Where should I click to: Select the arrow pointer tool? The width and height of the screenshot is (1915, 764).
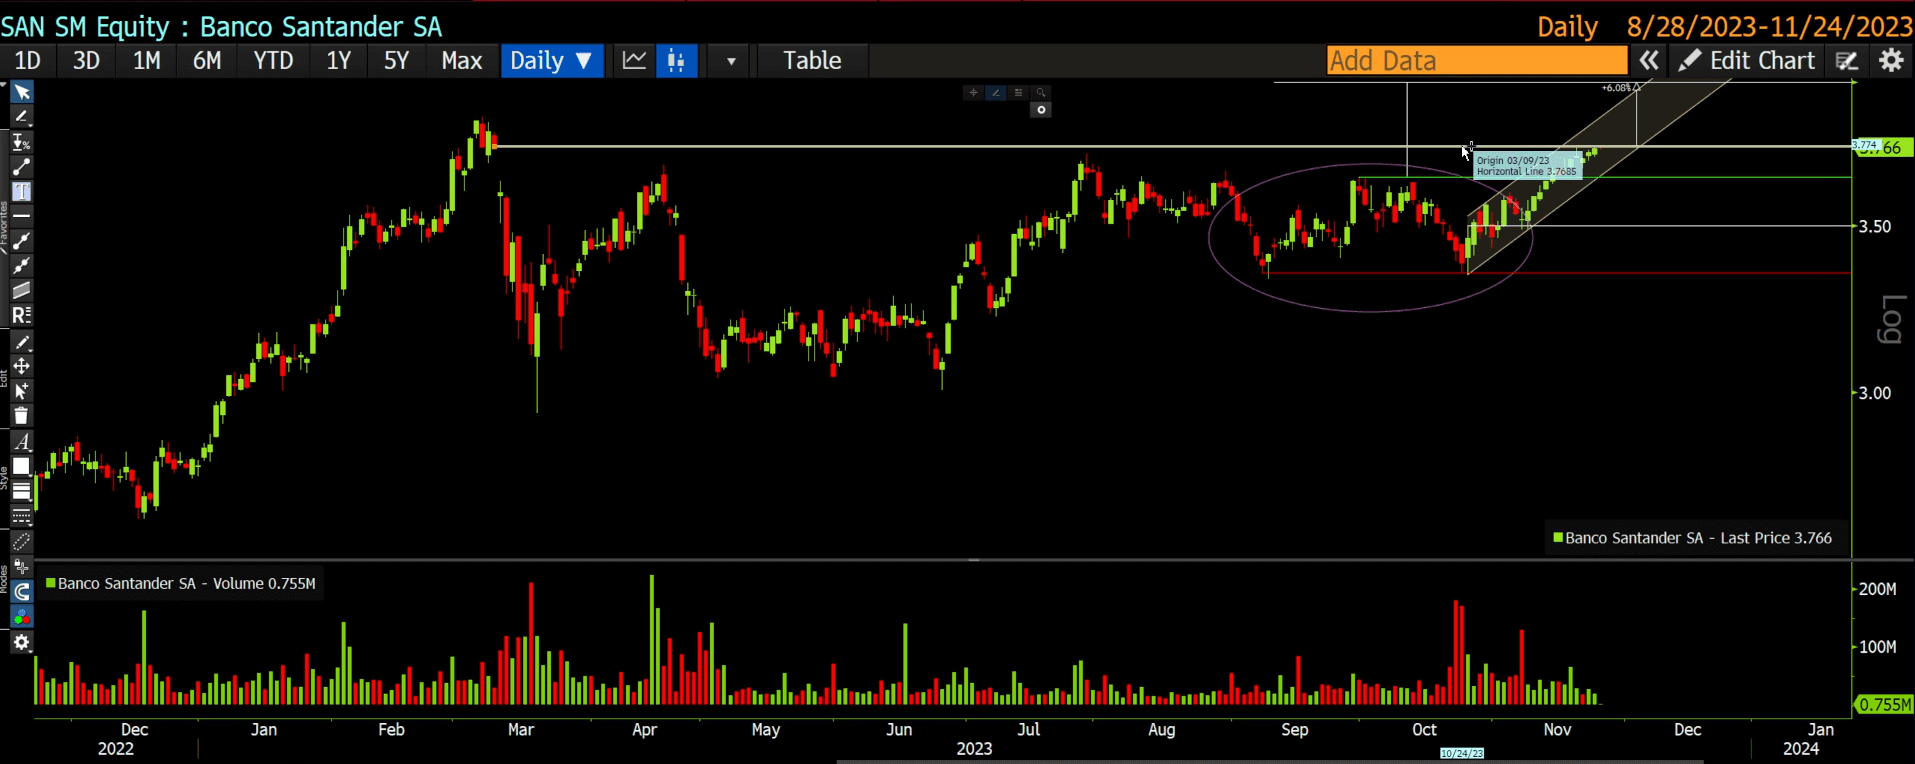pyautogui.click(x=21, y=92)
